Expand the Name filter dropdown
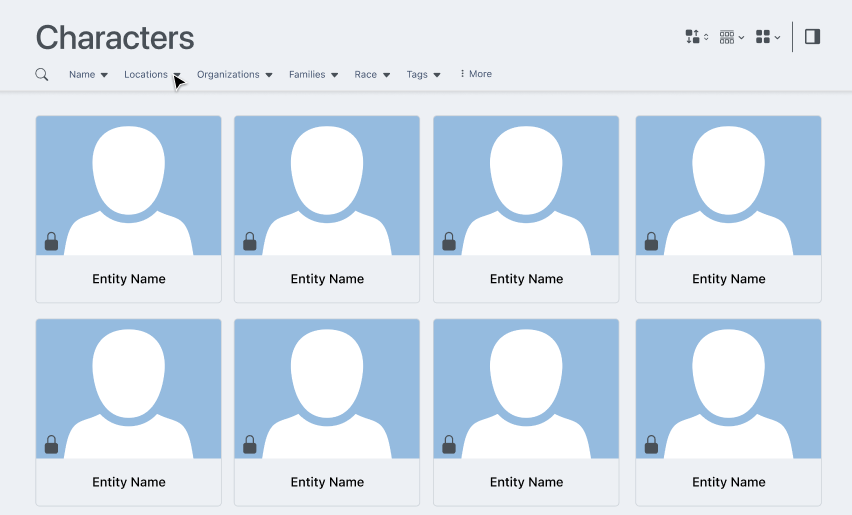This screenshot has width=852, height=515. 88,74
